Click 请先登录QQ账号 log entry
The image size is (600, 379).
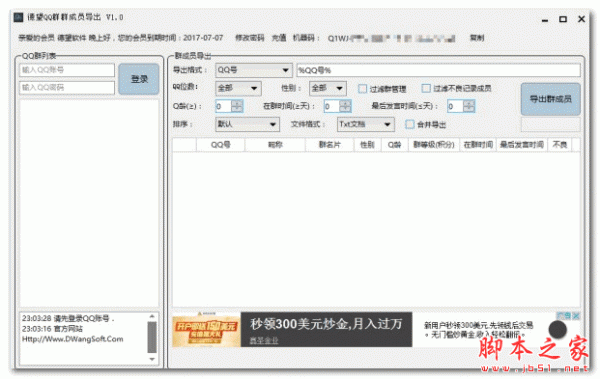tap(68, 319)
